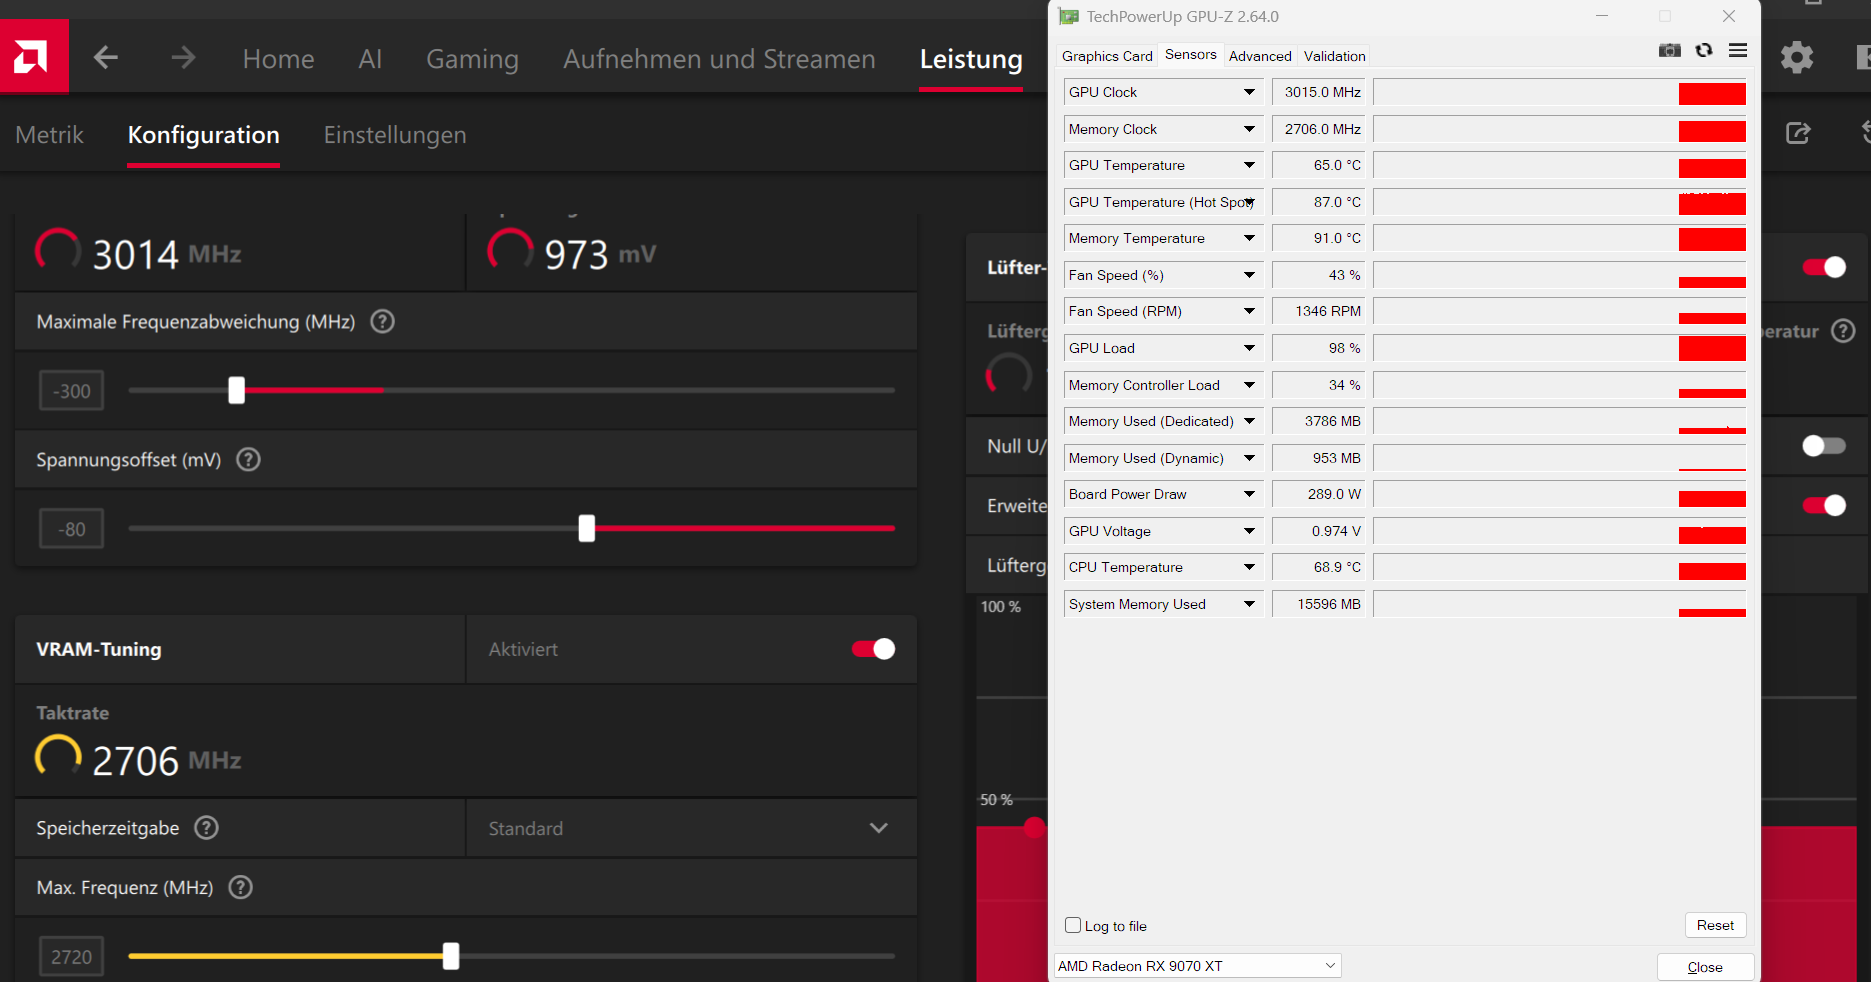
Task: Click the GPU-Z title bar app icon
Action: (x=1069, y=17)
